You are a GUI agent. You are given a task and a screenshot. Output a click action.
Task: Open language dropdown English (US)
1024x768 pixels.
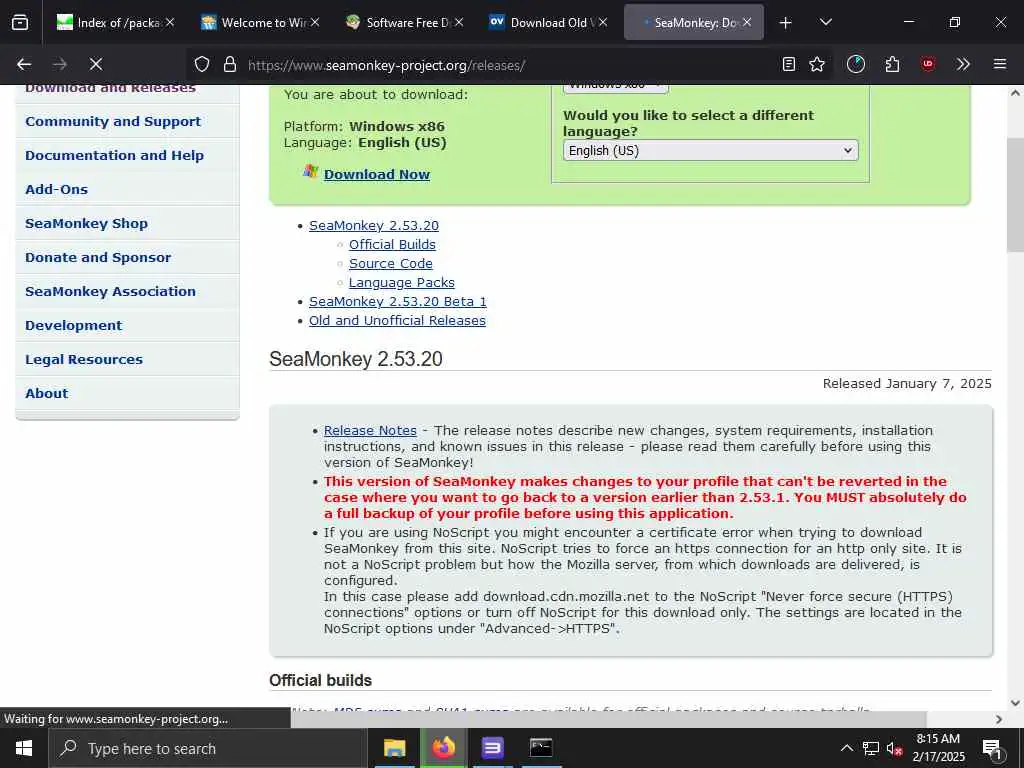coord(711,150)
